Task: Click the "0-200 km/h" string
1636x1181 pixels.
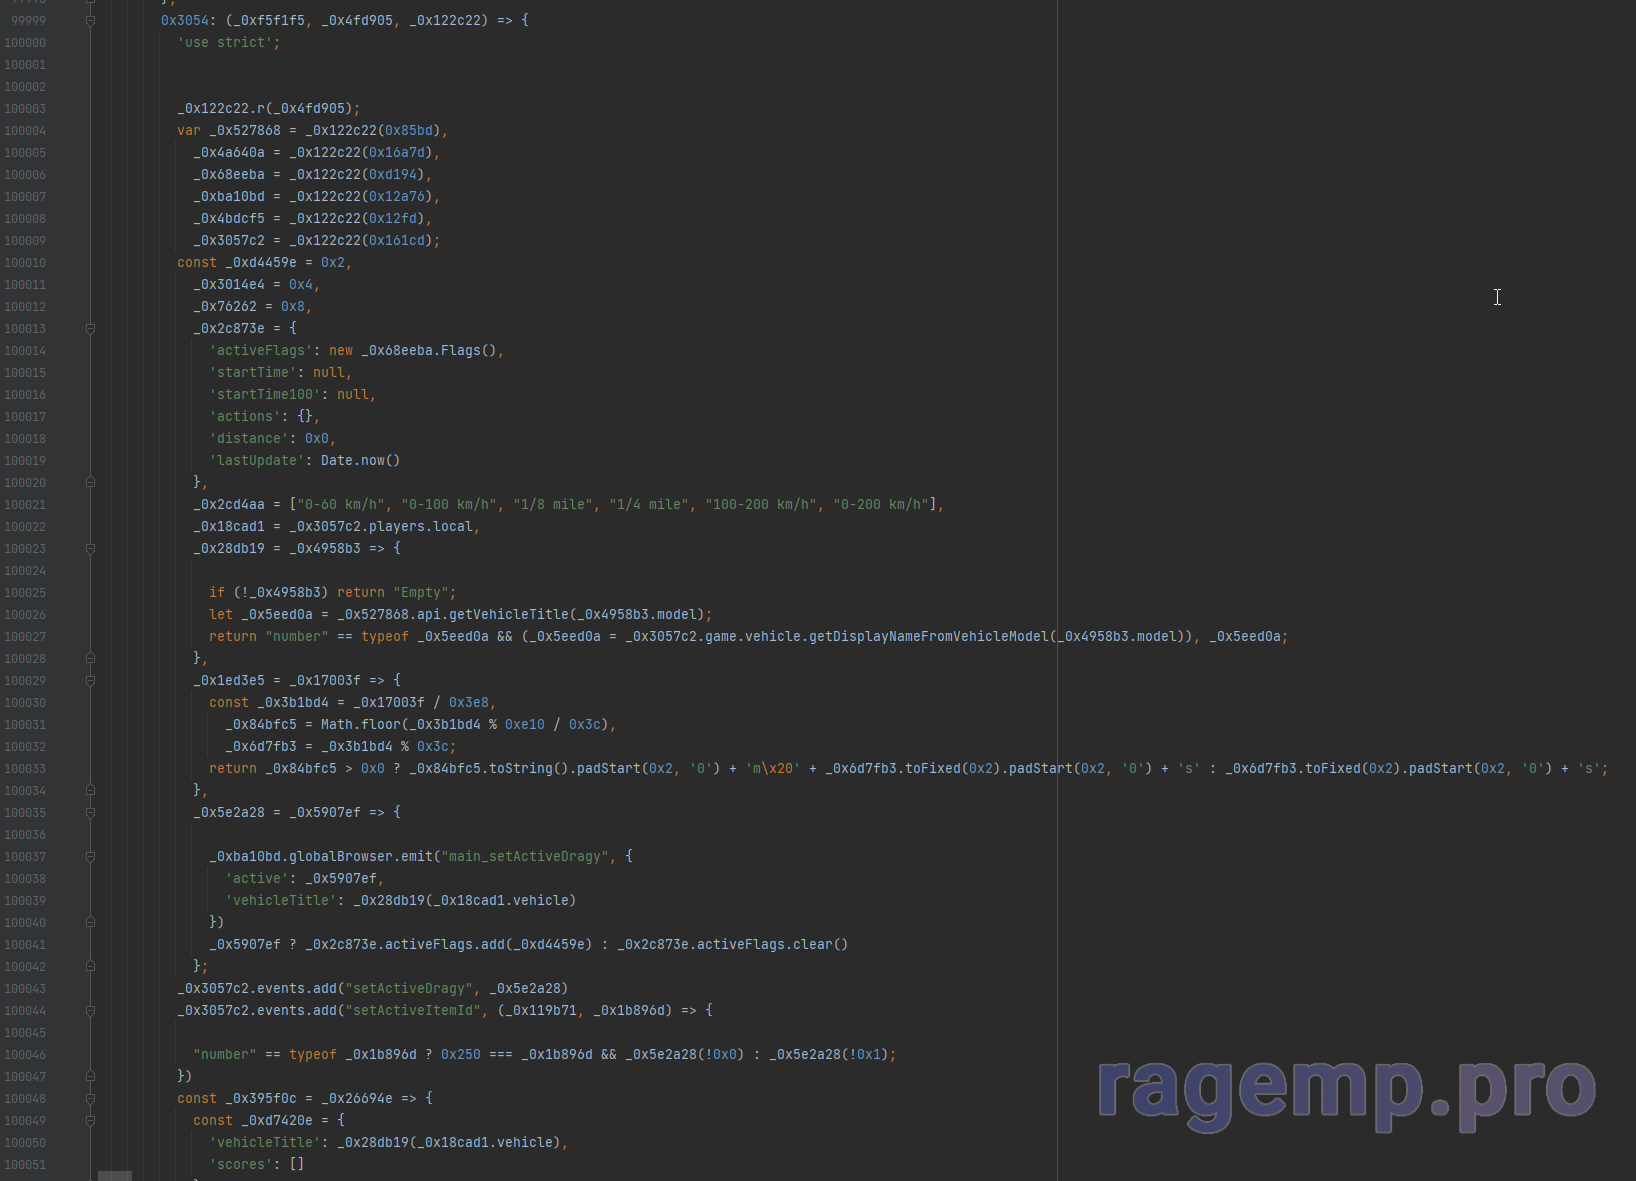Action: [881, 504]
